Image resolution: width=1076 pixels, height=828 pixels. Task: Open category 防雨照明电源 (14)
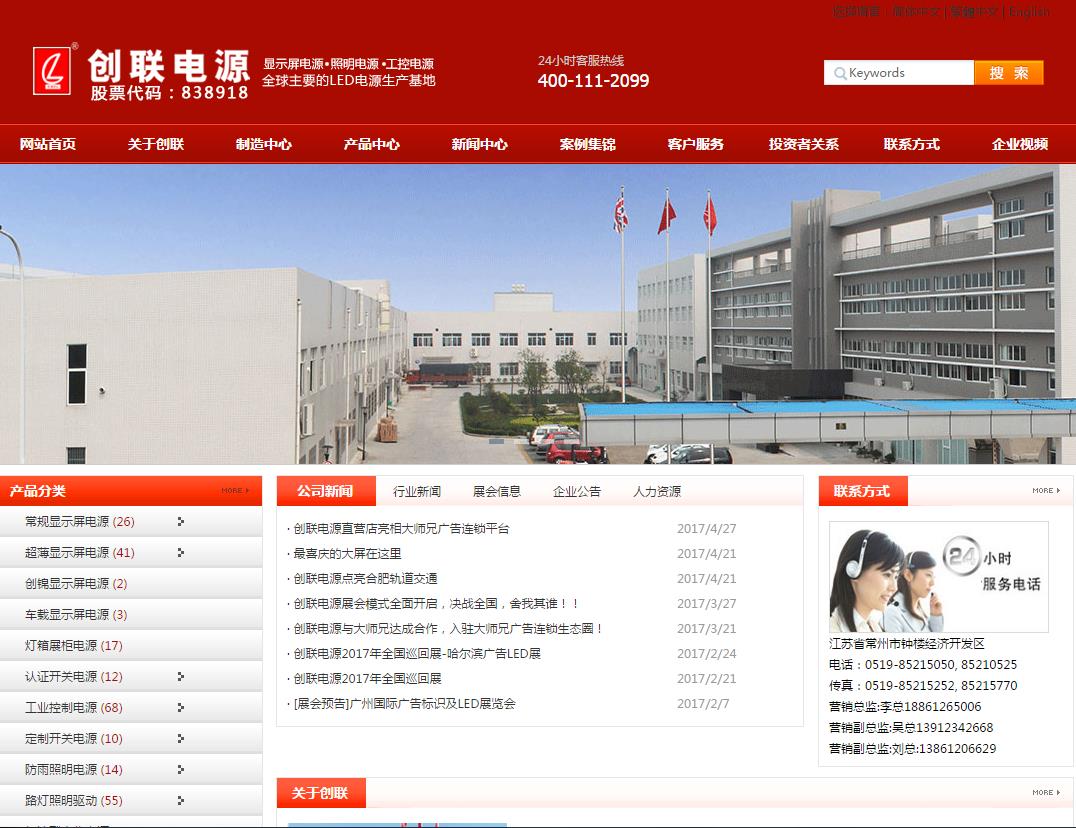[x=73, y=769]
